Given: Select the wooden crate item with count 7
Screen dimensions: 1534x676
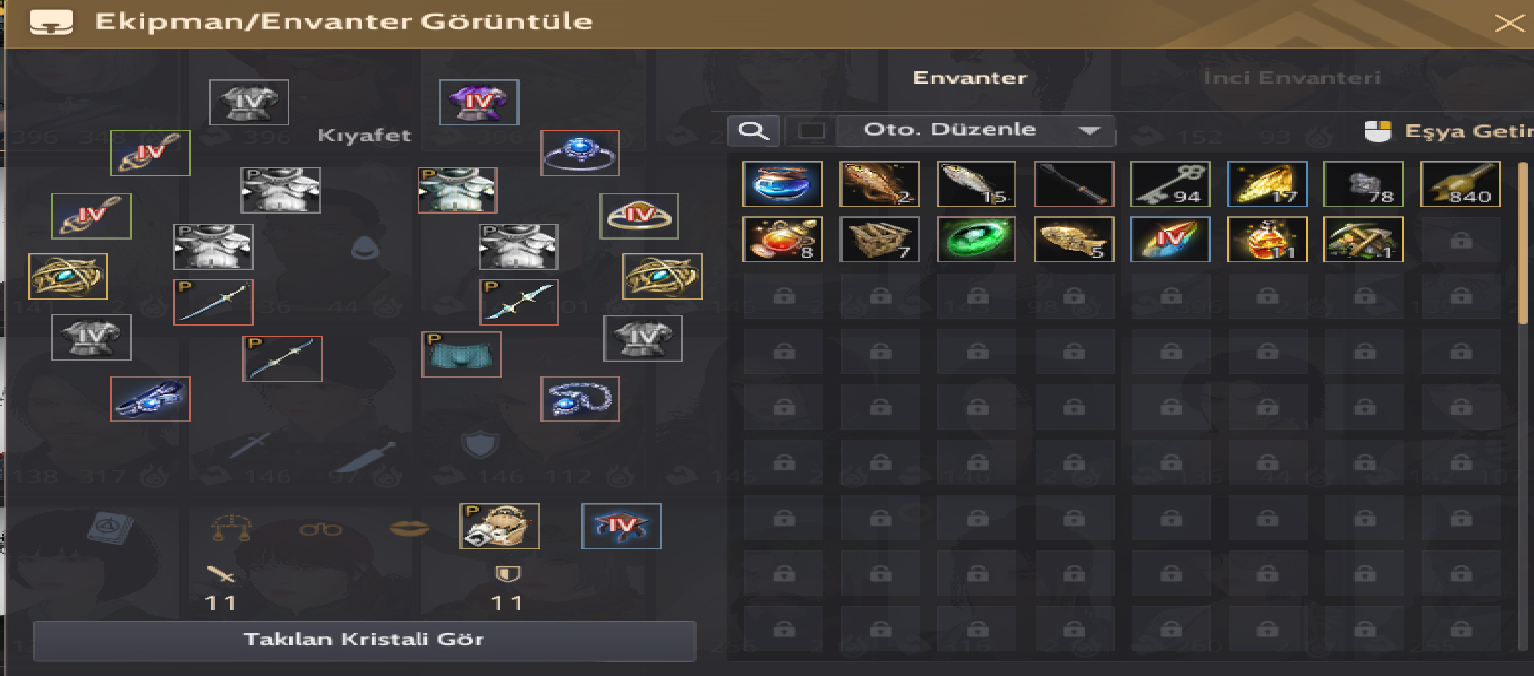Looking at the screenshot, I should (879, 240).
